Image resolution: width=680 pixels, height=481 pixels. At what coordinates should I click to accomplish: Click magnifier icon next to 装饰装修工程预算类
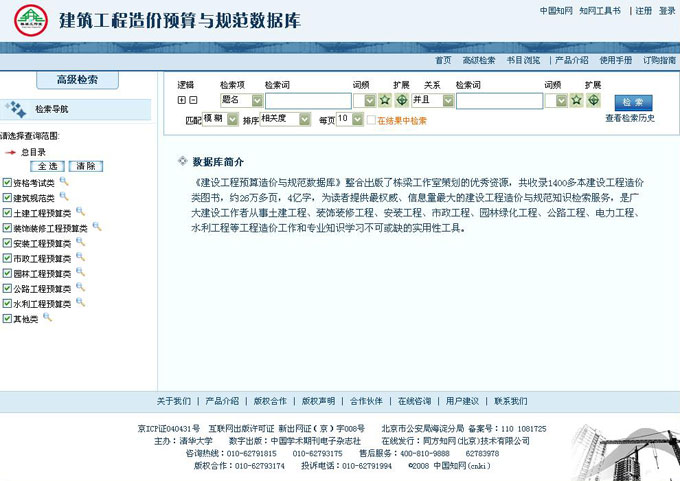[x=97, y=227]
